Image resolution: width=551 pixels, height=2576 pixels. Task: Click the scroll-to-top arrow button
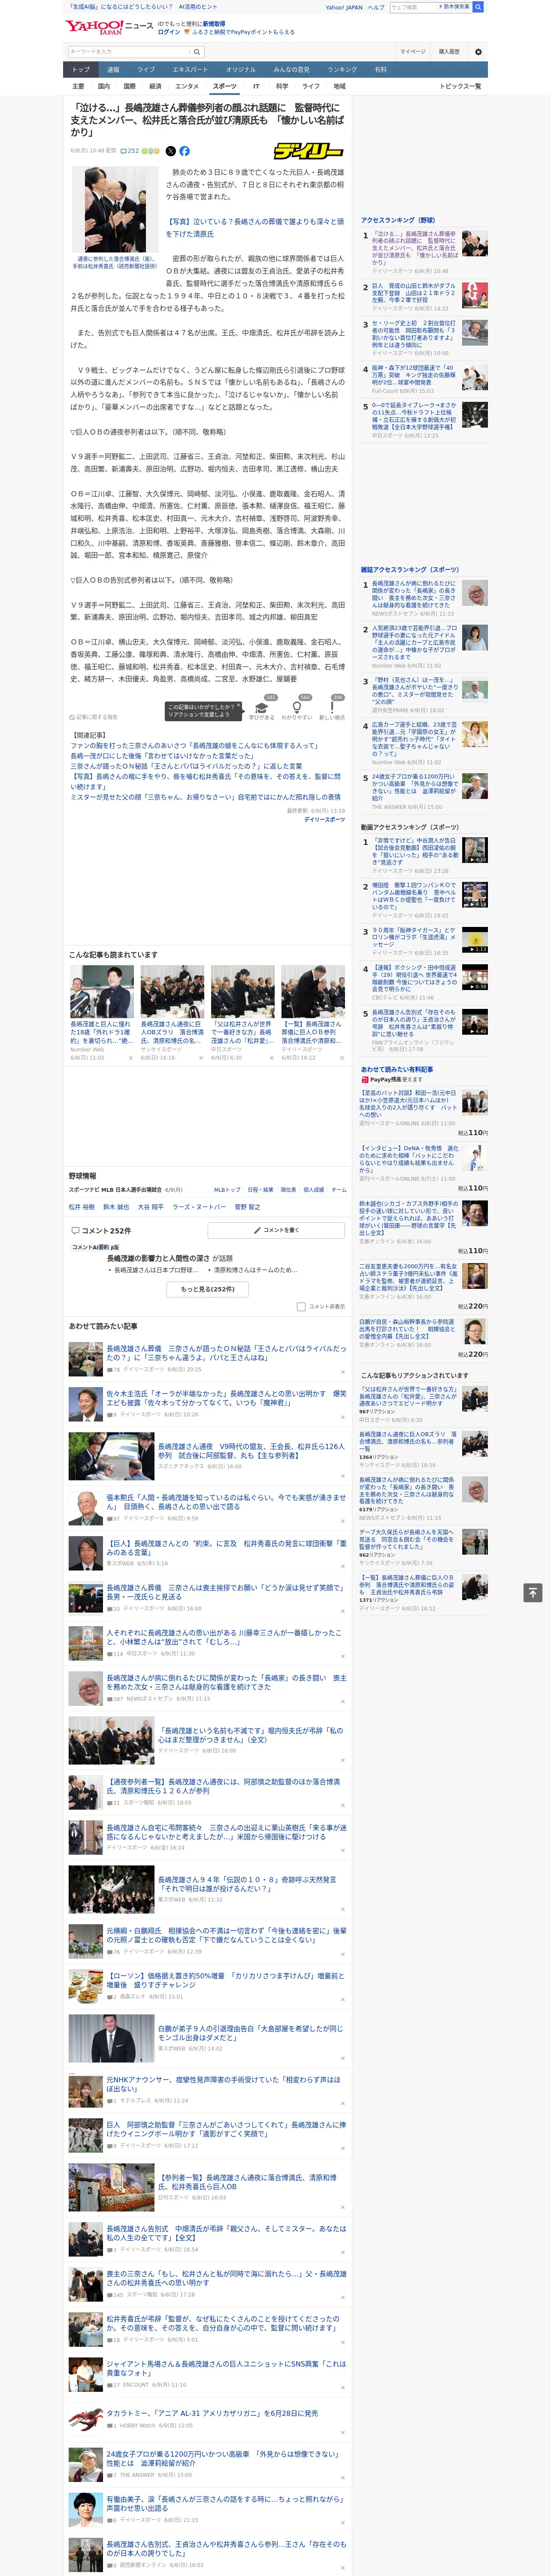[532, 1592]
